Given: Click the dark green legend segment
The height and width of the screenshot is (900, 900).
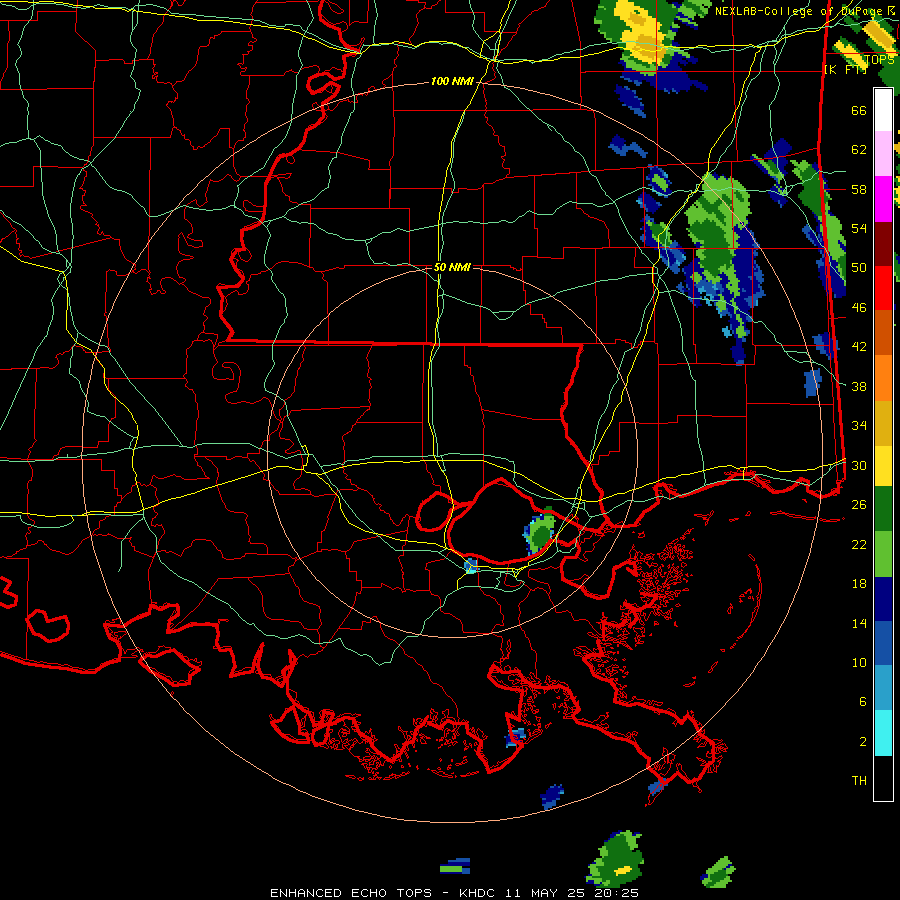Looking at the screenshot, I should (883, 509).
